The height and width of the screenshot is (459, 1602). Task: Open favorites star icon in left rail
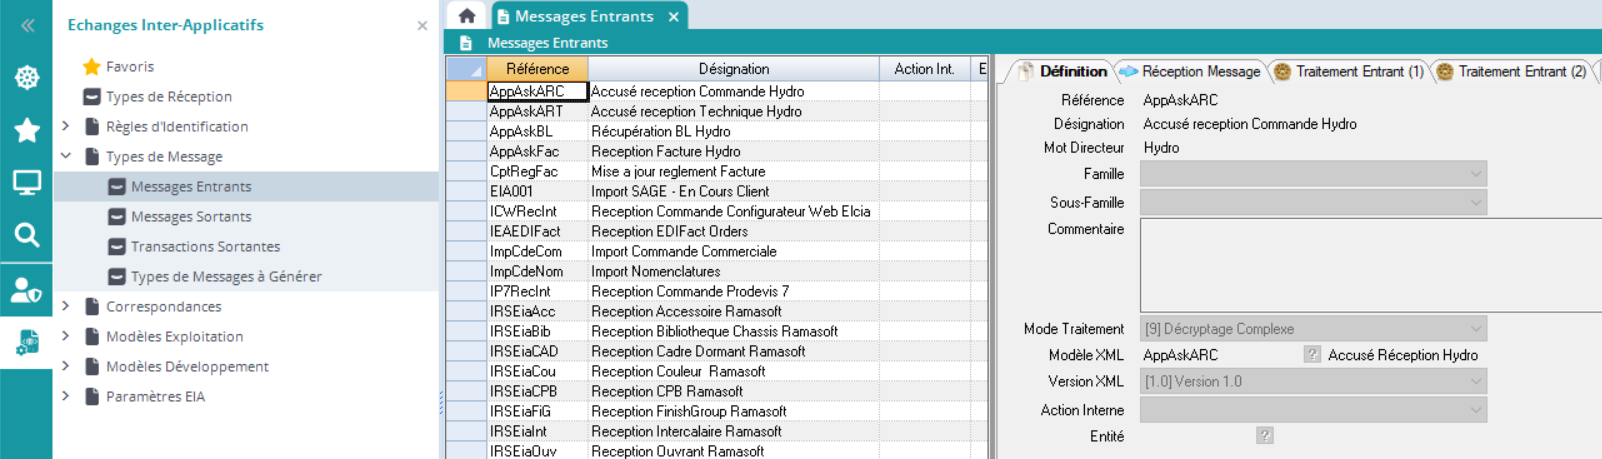click(x=27, y=130)
